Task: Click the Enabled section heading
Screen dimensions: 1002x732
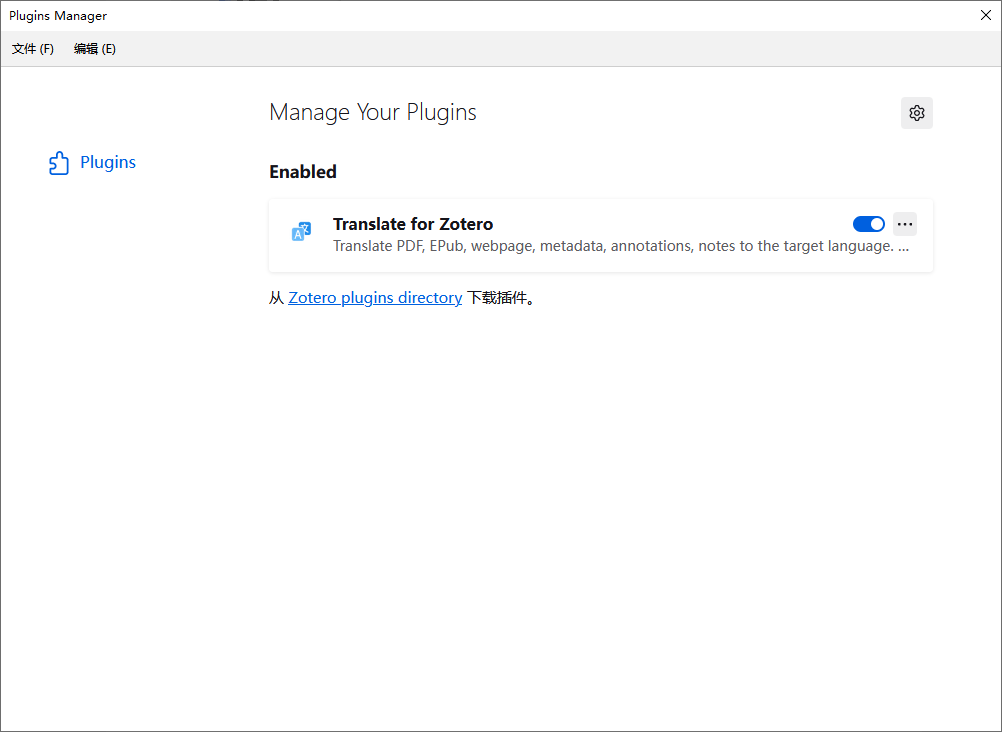Action: [303, 172]
